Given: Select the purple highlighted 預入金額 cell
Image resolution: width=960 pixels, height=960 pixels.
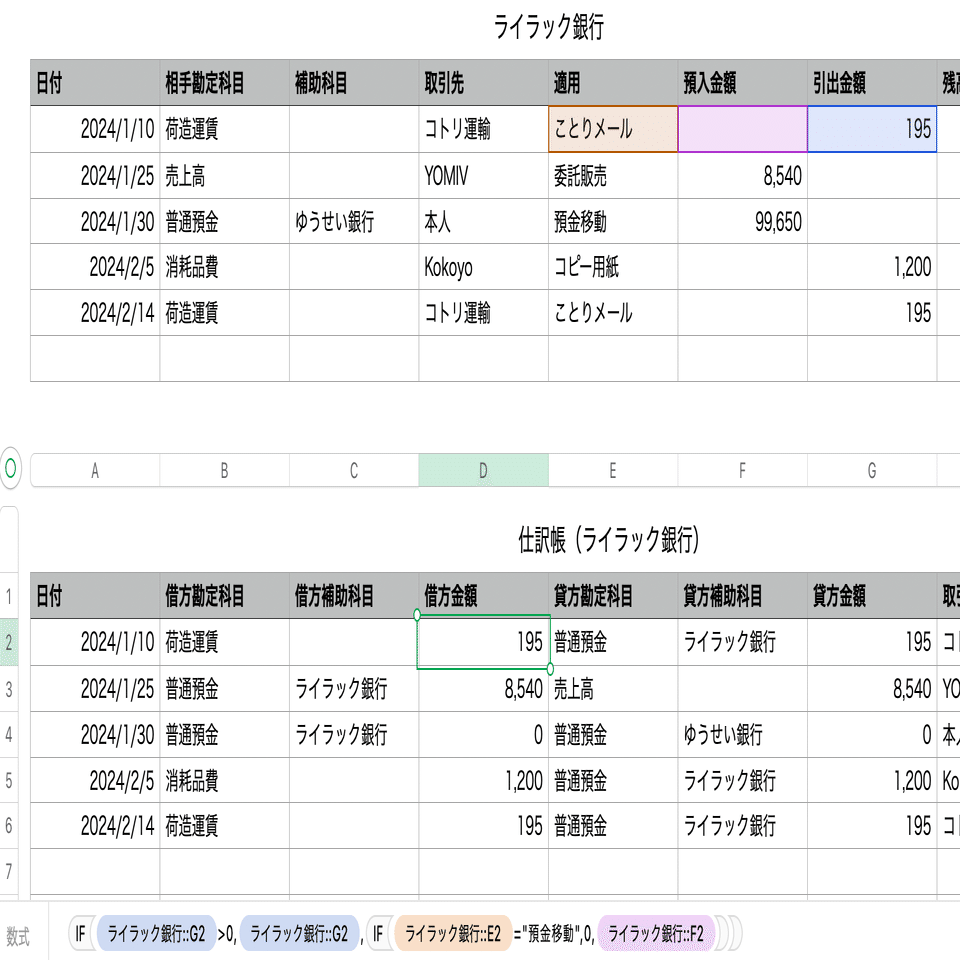Looking at the screenshot, I should (x=742, y=129).
